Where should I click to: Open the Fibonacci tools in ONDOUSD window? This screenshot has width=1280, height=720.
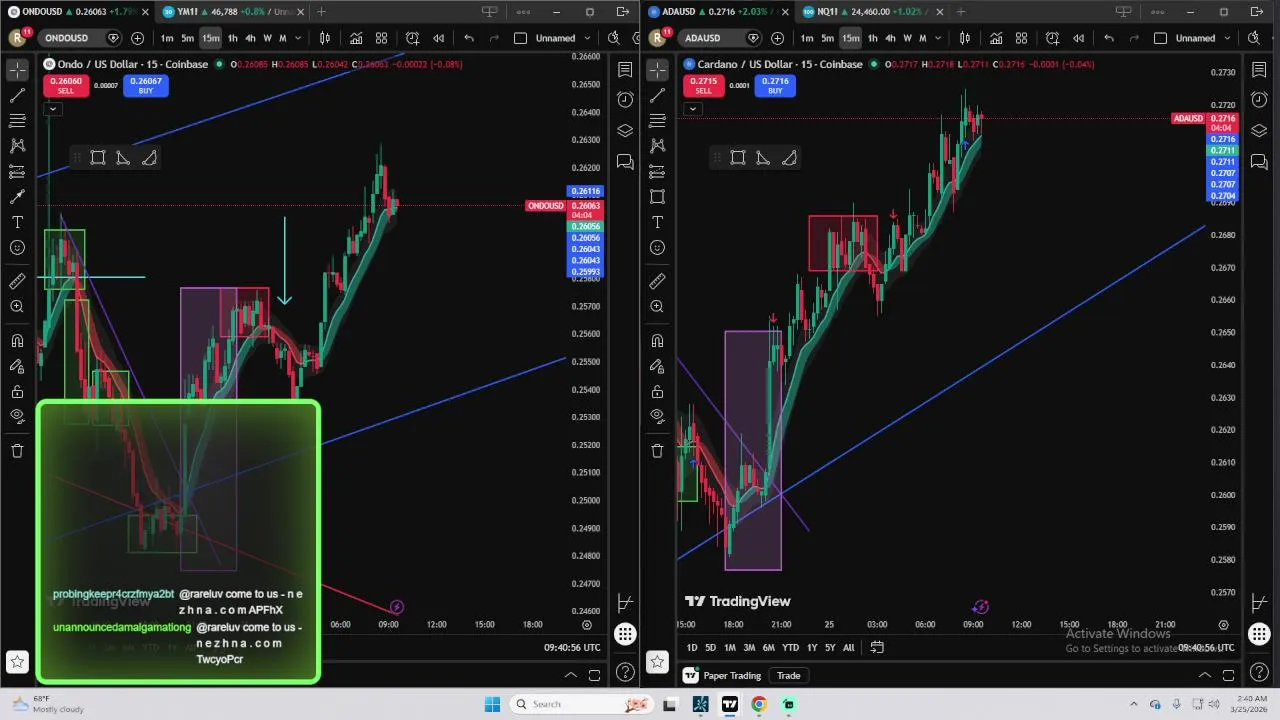(17, 120)
